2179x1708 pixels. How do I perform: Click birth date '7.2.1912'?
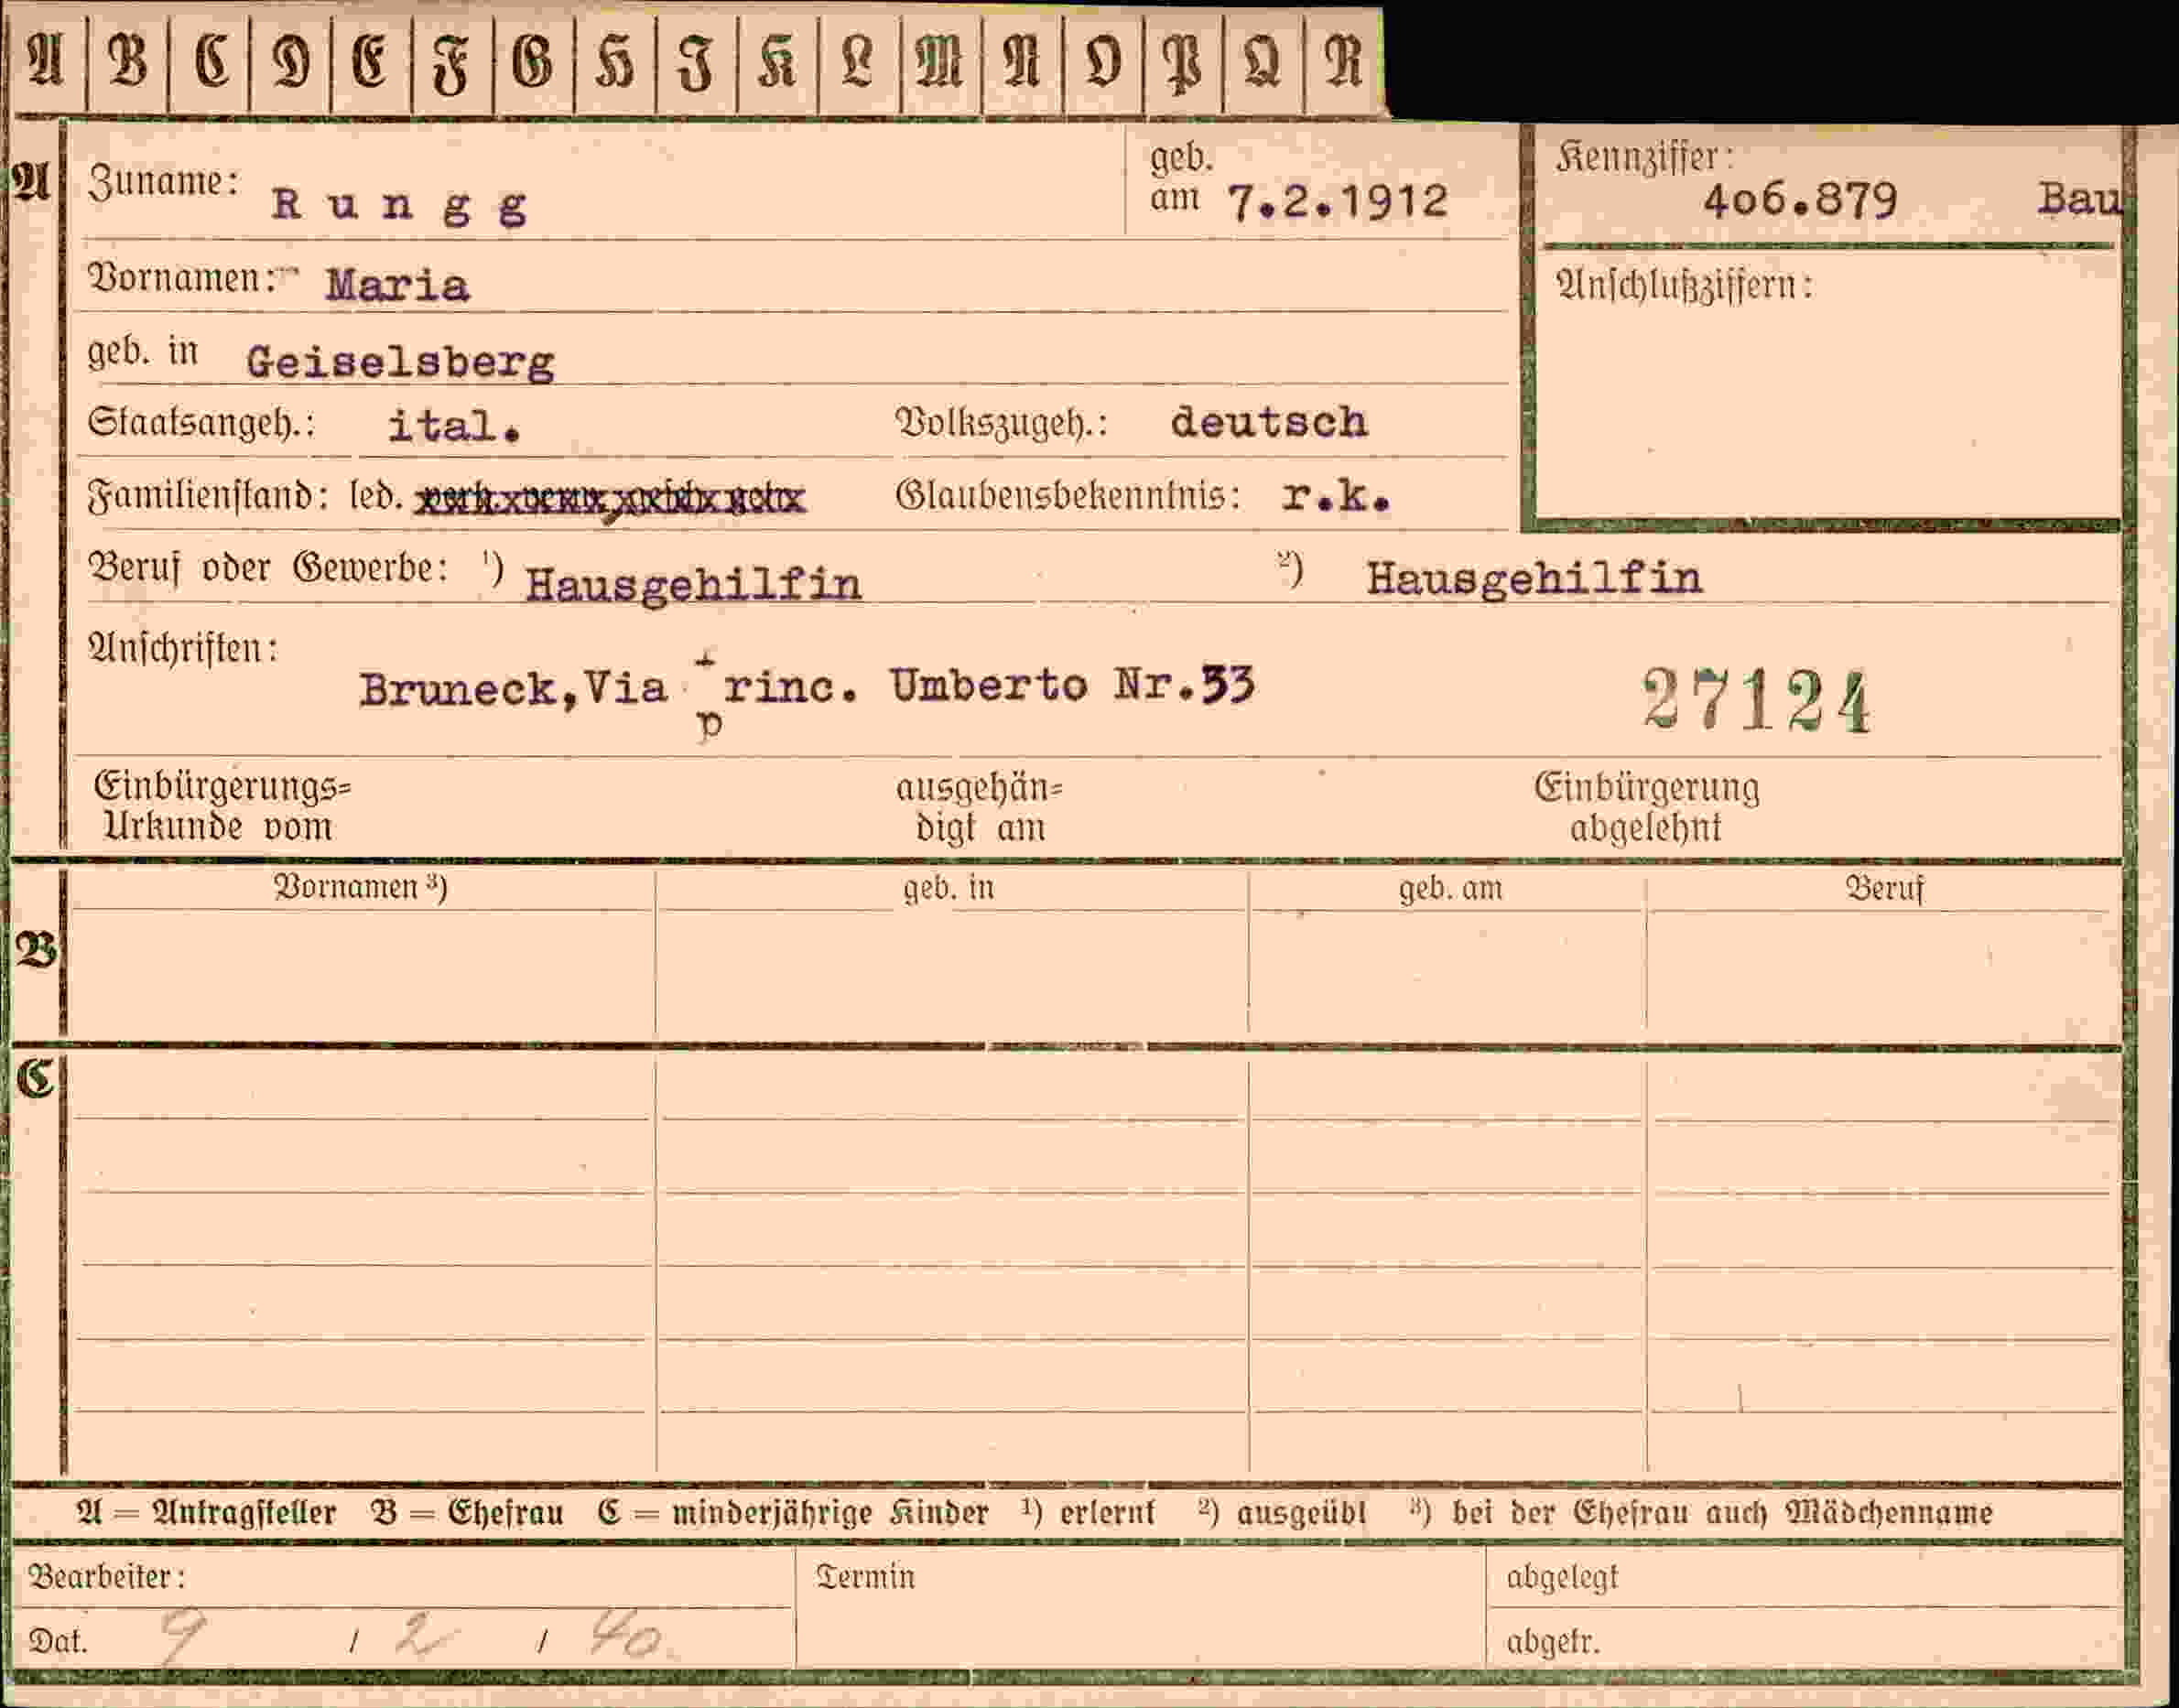(1337, 202)
